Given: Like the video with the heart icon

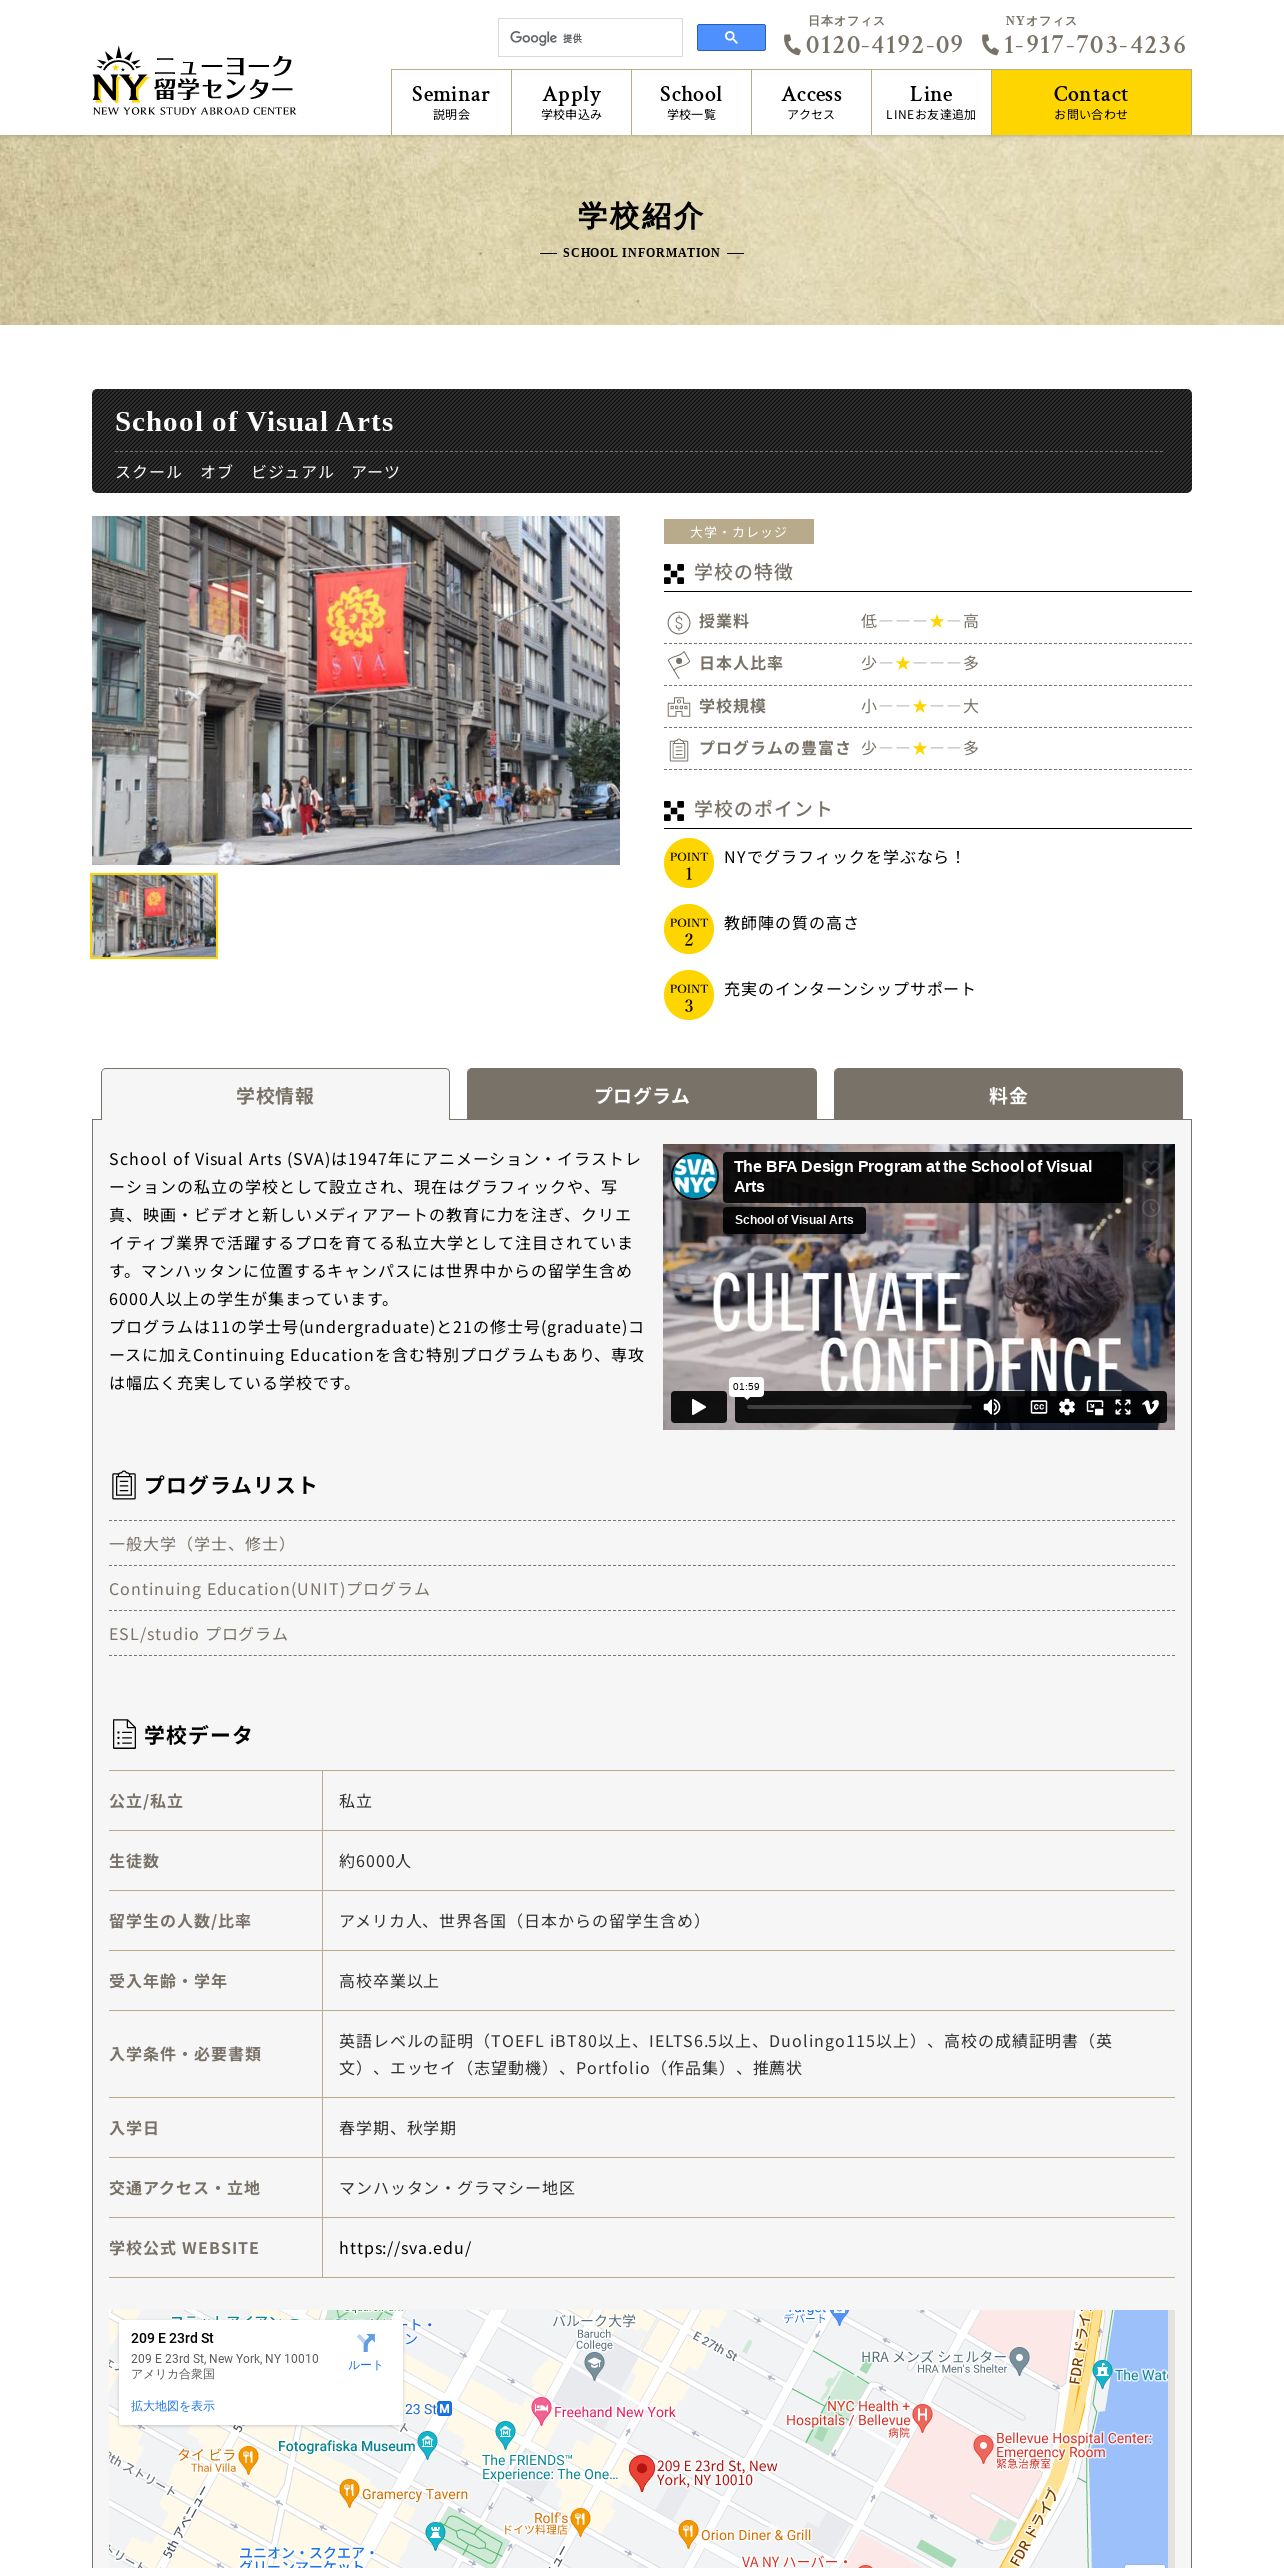Looking at the screenshot, I should [1151, 1168].
